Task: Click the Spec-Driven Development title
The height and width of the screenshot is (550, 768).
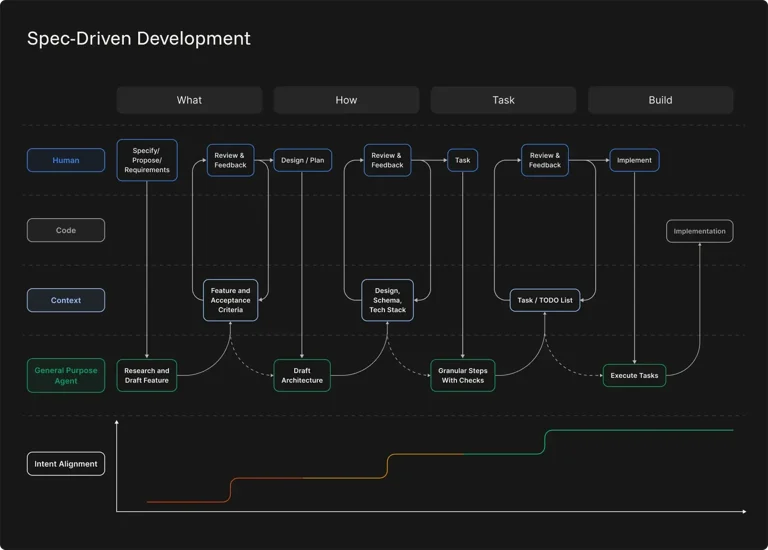Action: pyautogui.click(x=139, y=38)
